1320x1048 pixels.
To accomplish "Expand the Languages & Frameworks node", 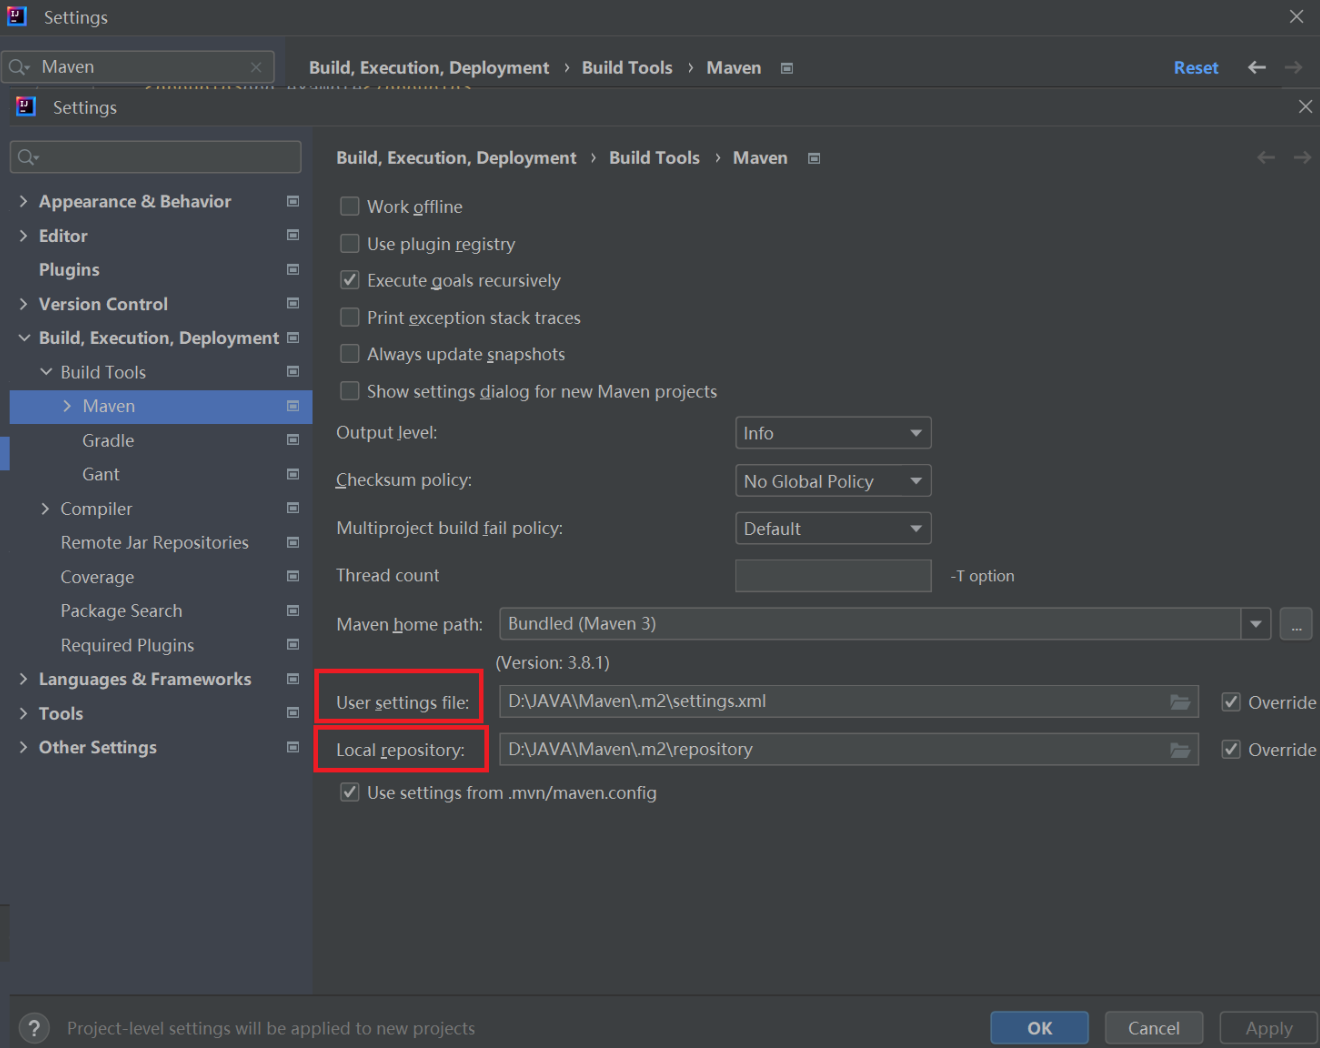I will 23,679.
